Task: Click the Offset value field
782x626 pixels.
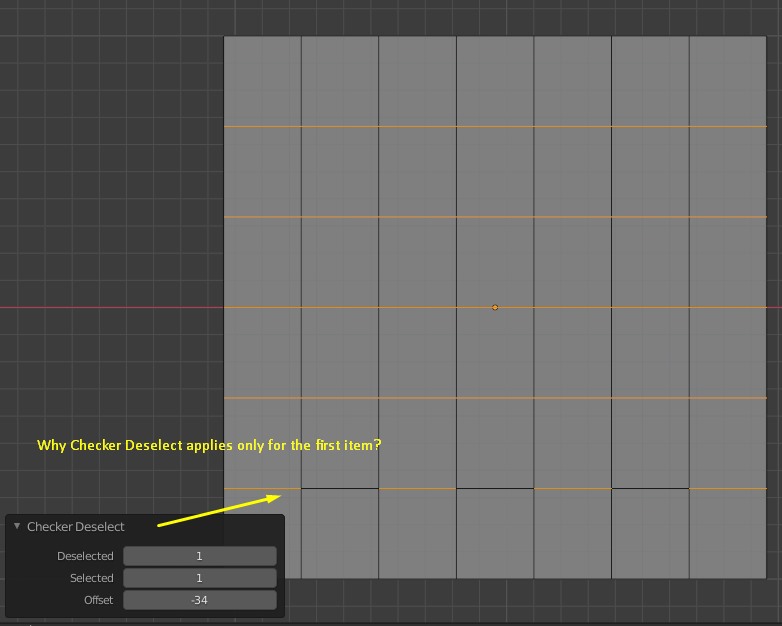Action: click(199, 600)
